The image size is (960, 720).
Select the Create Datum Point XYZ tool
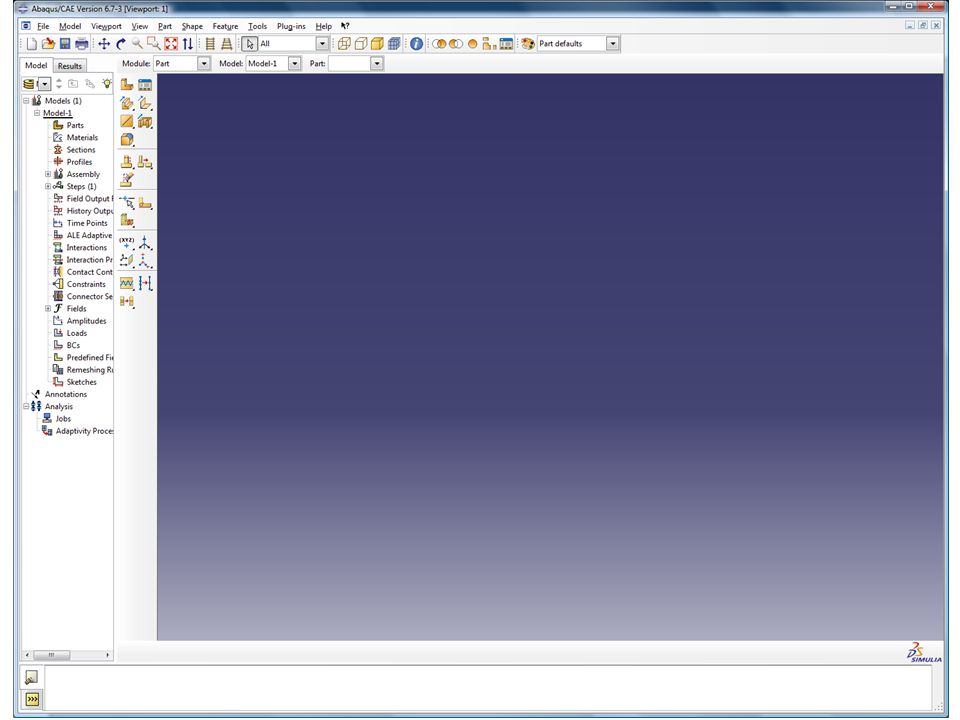pos(127,243)
